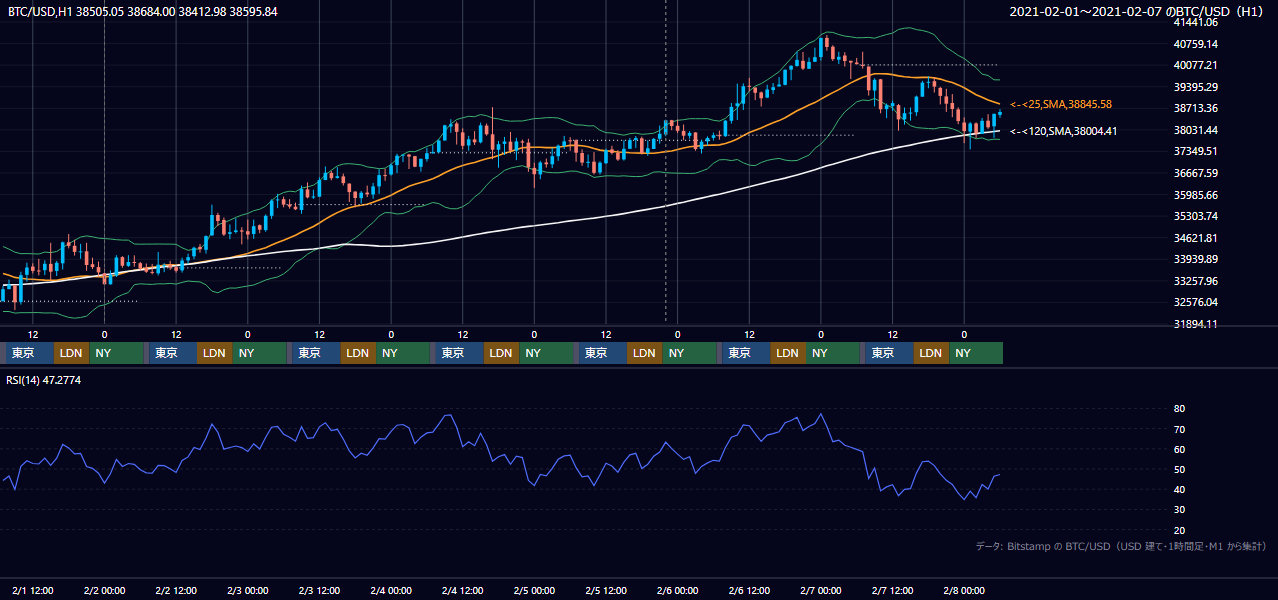Select the 120 SMA 38004.41 label
1278x600 pixels.
[1063, 131]
